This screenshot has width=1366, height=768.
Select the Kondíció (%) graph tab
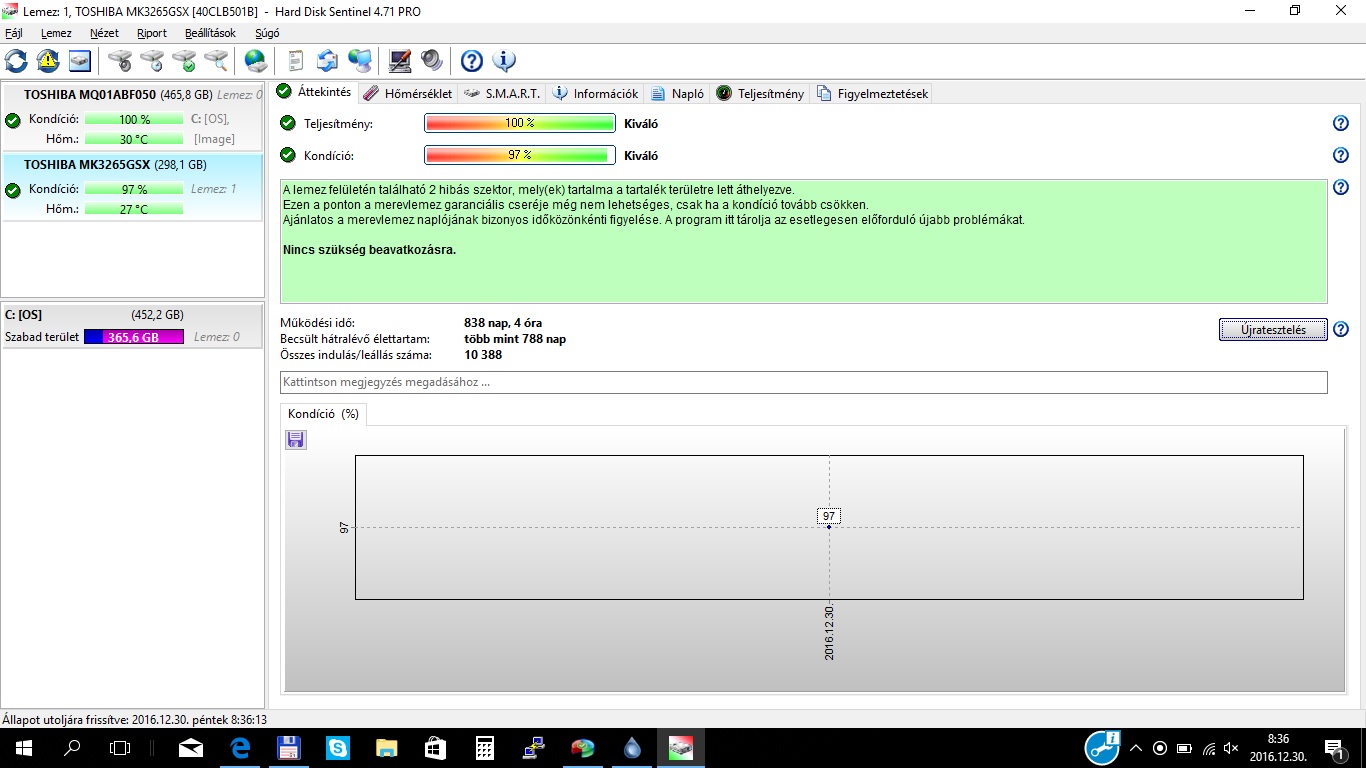click(x=323, y=414)
